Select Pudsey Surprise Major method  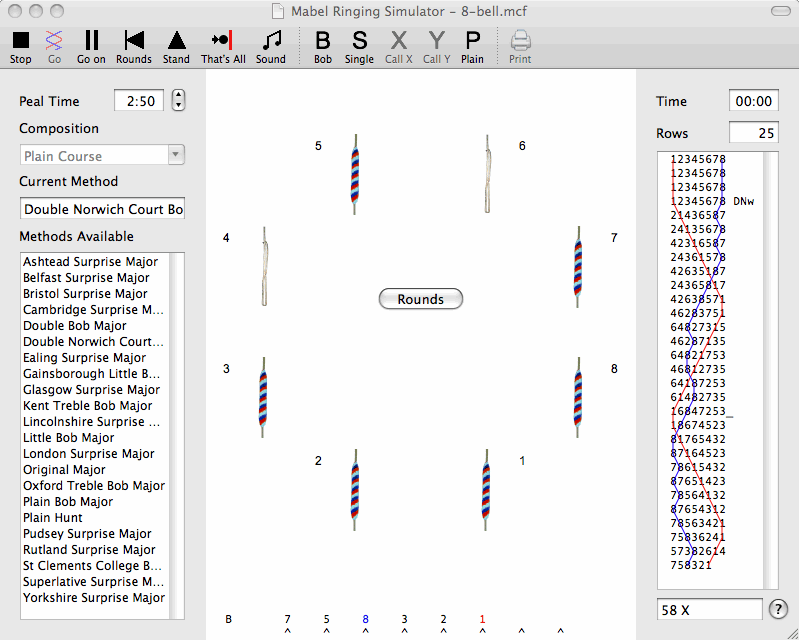click(87, 534)
